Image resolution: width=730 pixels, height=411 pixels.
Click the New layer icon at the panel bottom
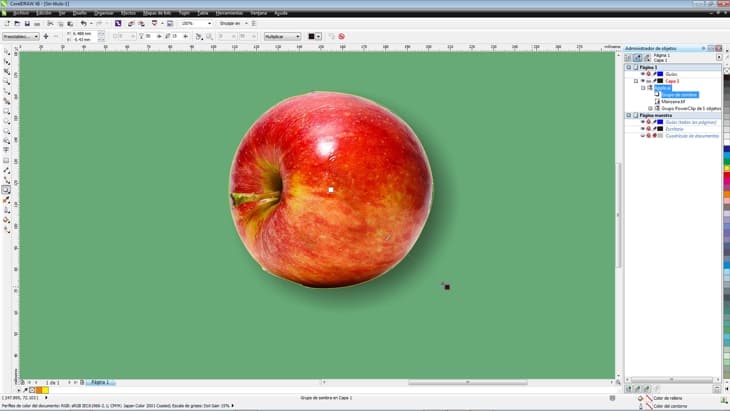click(x=629, y=389)
